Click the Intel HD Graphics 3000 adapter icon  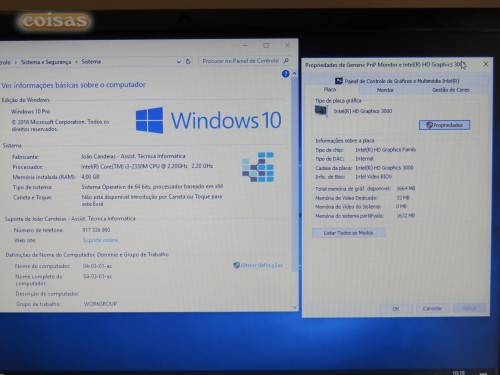321,111
